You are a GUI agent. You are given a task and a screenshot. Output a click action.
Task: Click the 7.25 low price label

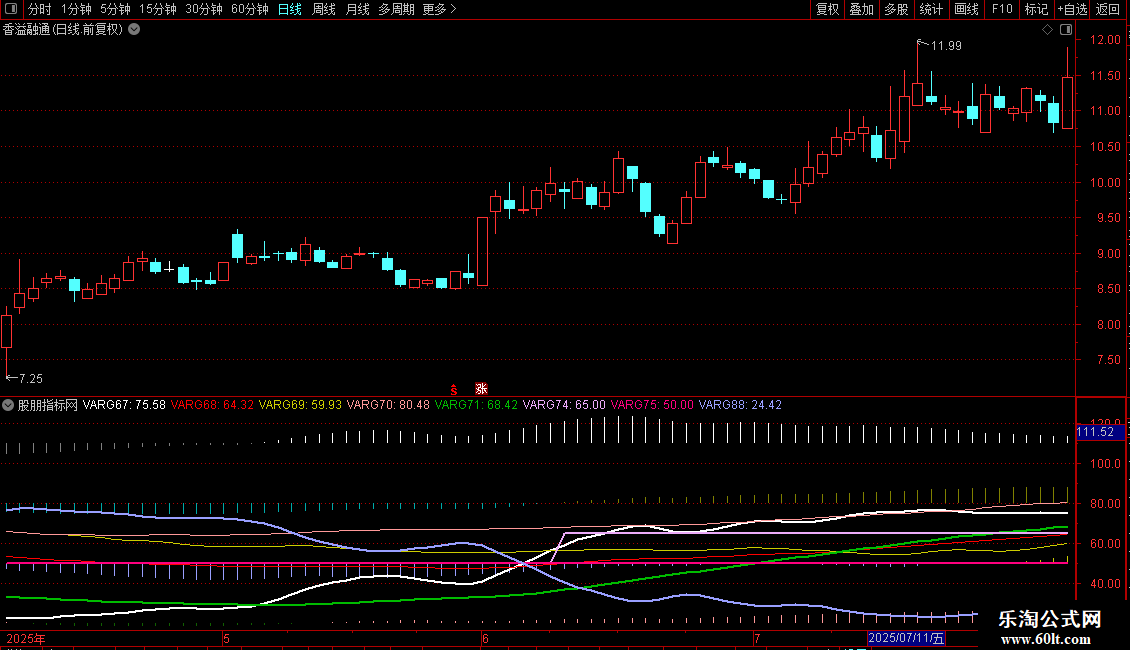(x=31, y=379)
